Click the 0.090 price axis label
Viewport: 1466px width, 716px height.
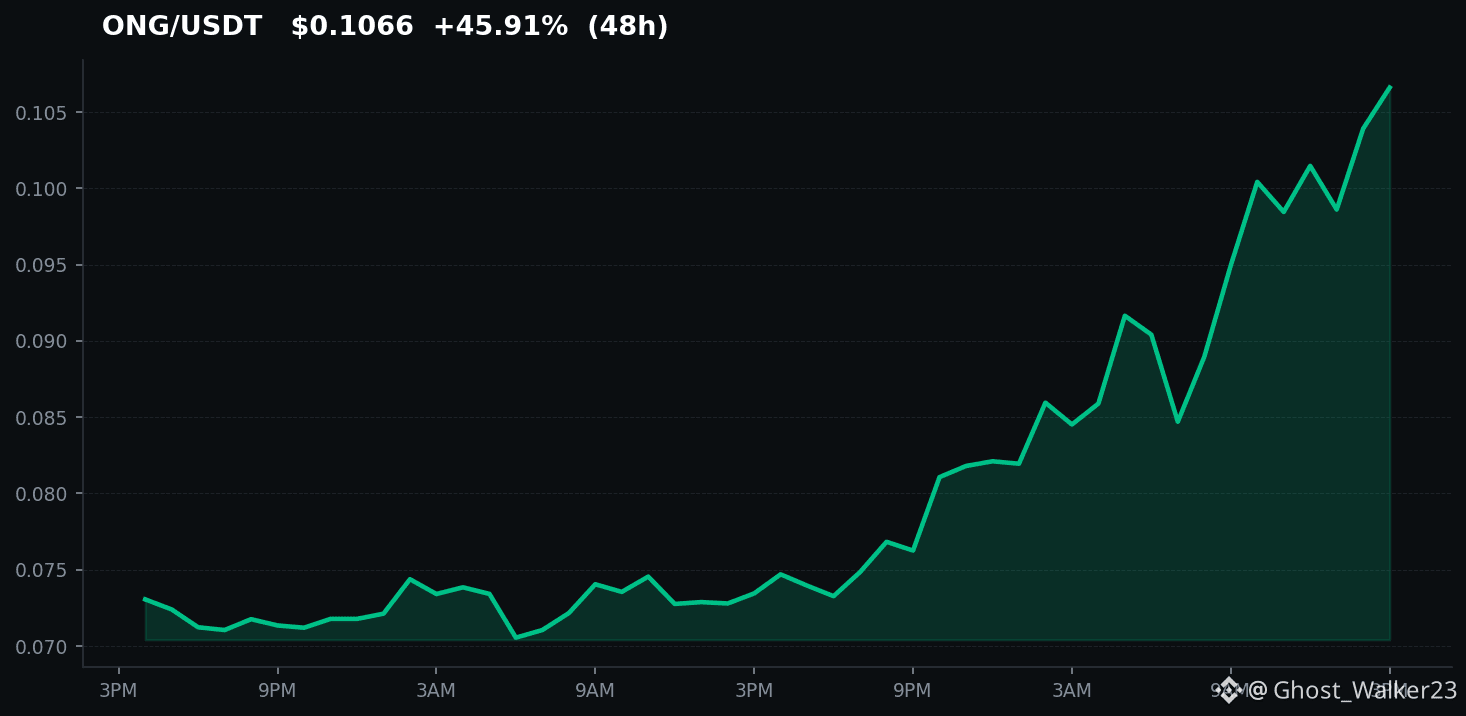click(x=41, y=342)
